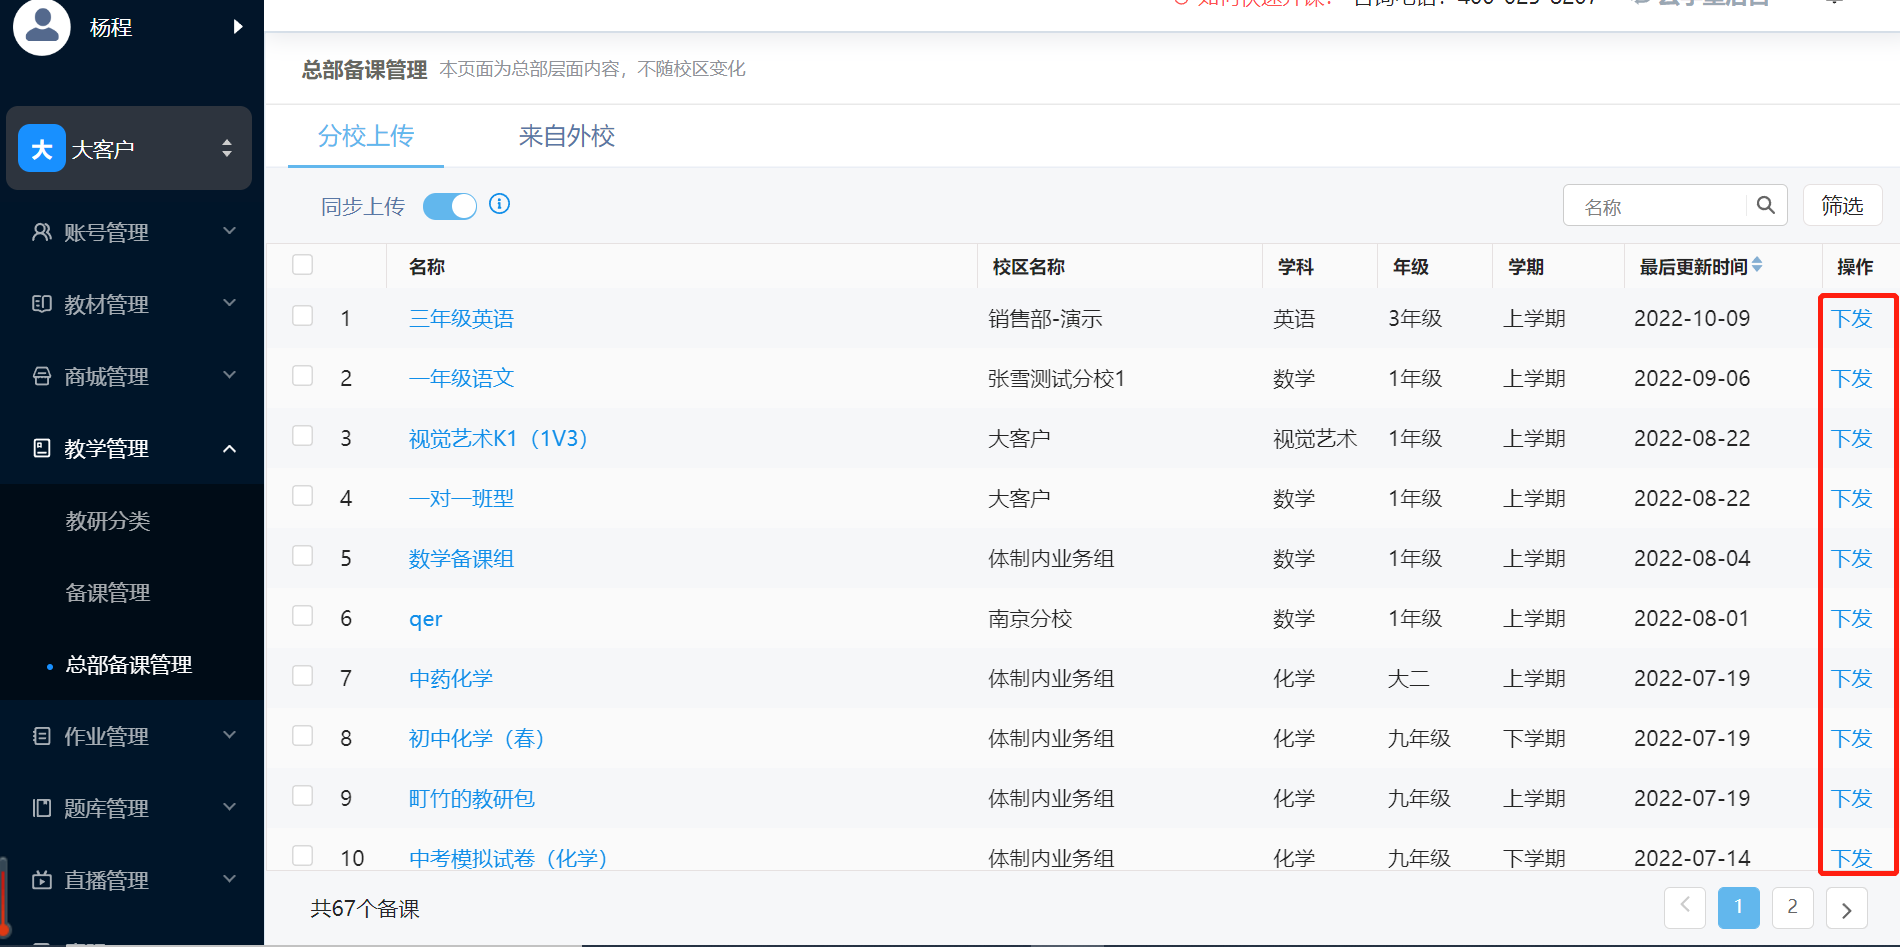1900x947 pixels.
Task: Sort by 最后更新时间 column arrows
Action: pos(1757,265)
